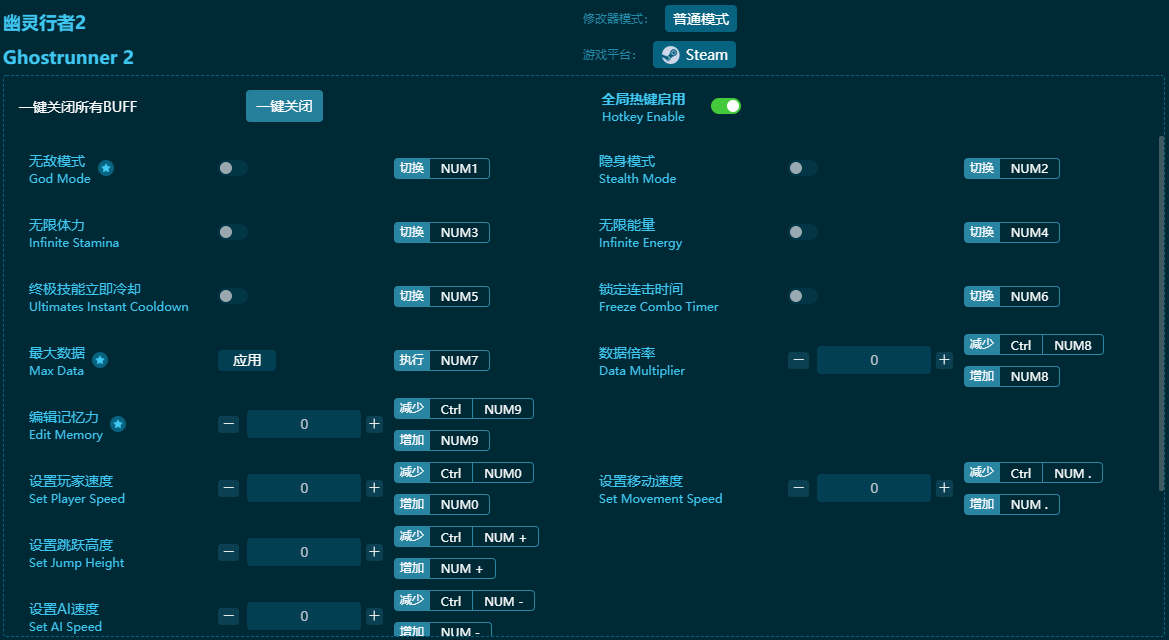Click the Steam platform icon button

point(694,55)
